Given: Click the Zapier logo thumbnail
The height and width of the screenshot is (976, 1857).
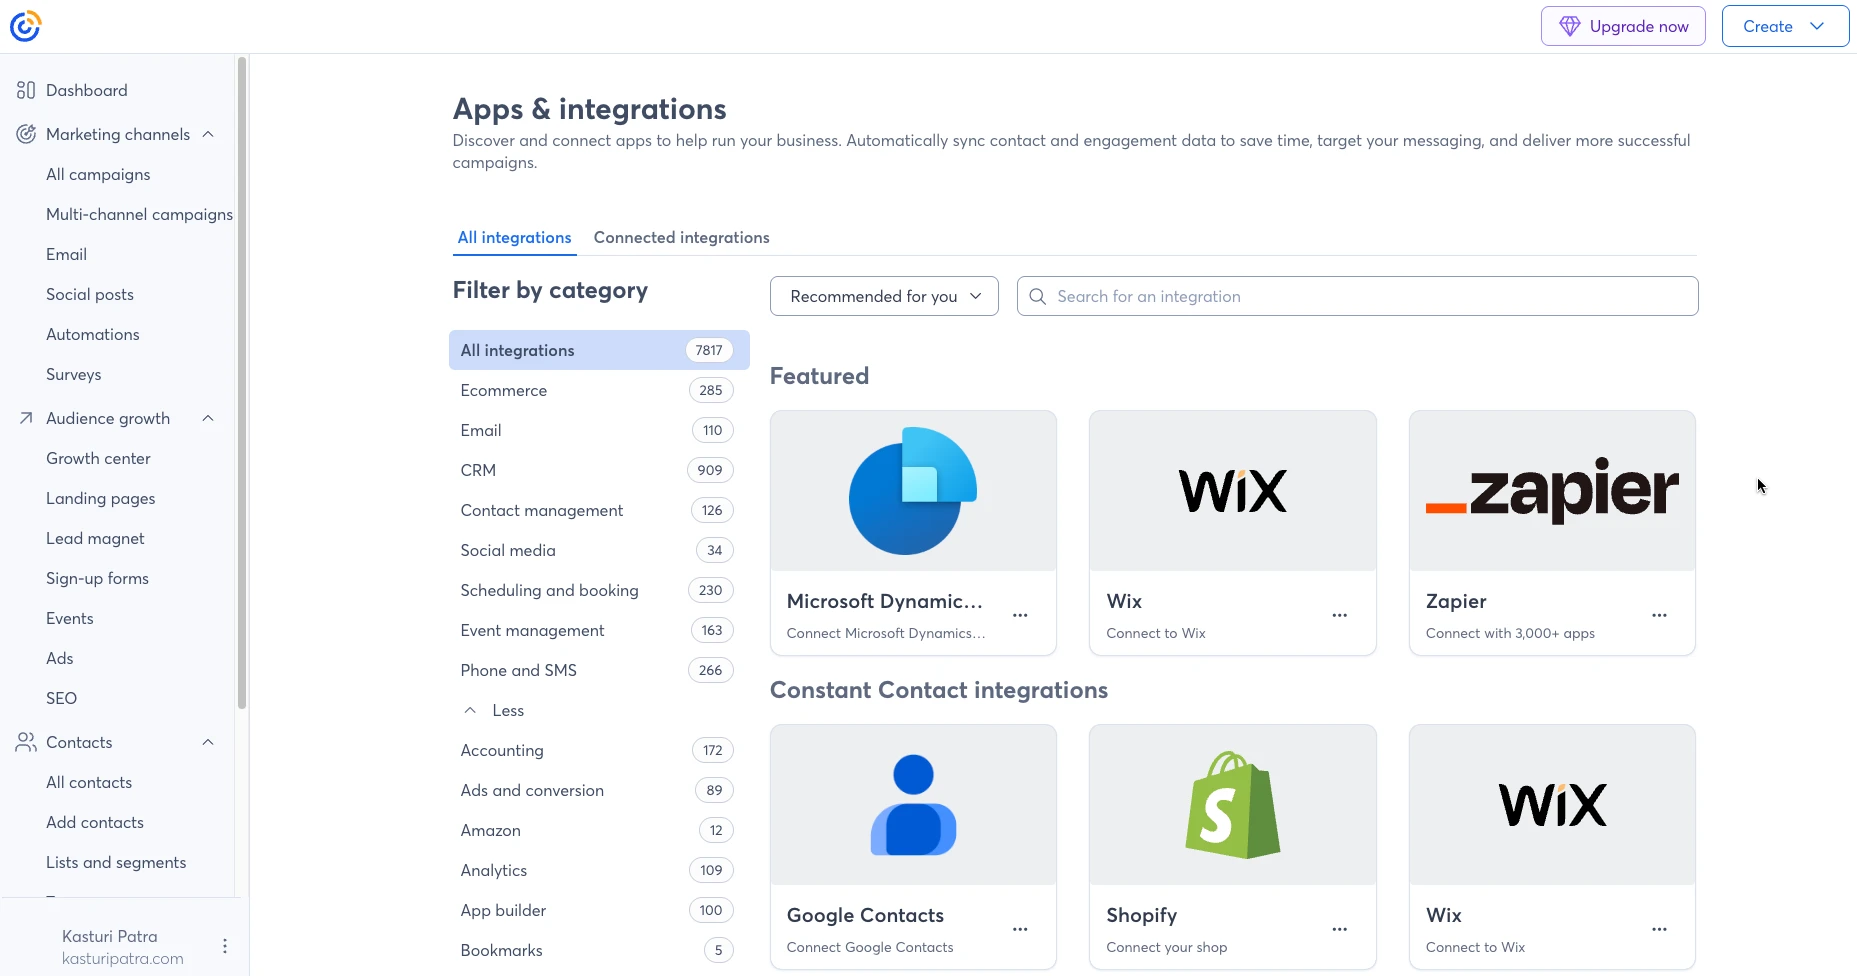Looking at the screenshot, I should click(1552, 491).
